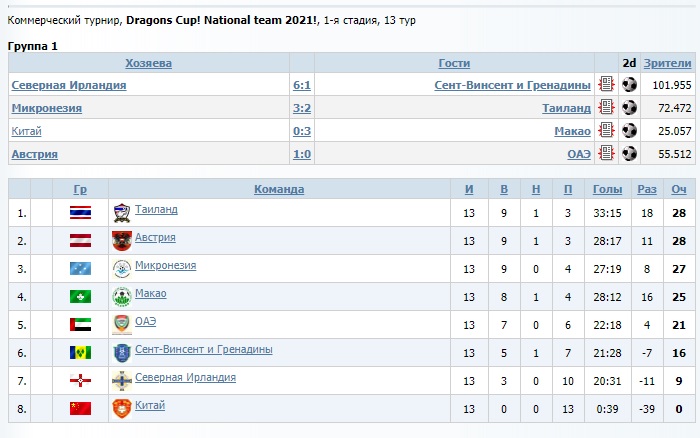Sort standings by Команда header

point(278,189)
